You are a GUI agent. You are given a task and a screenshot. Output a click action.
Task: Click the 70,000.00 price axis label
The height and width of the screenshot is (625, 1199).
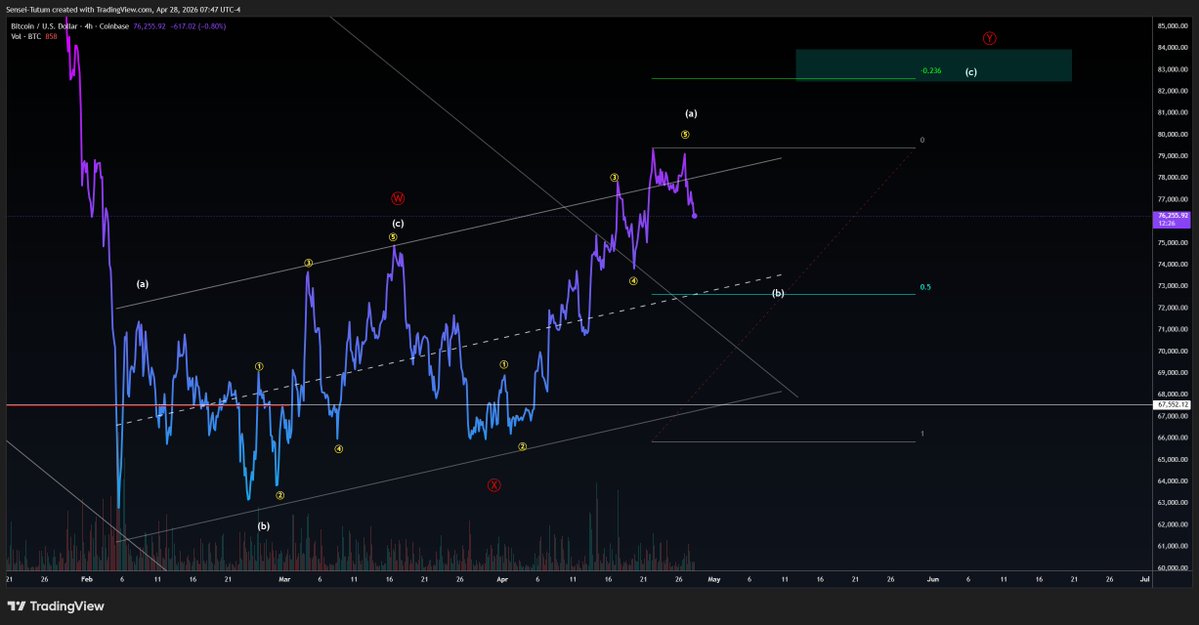pos(1172,351)
